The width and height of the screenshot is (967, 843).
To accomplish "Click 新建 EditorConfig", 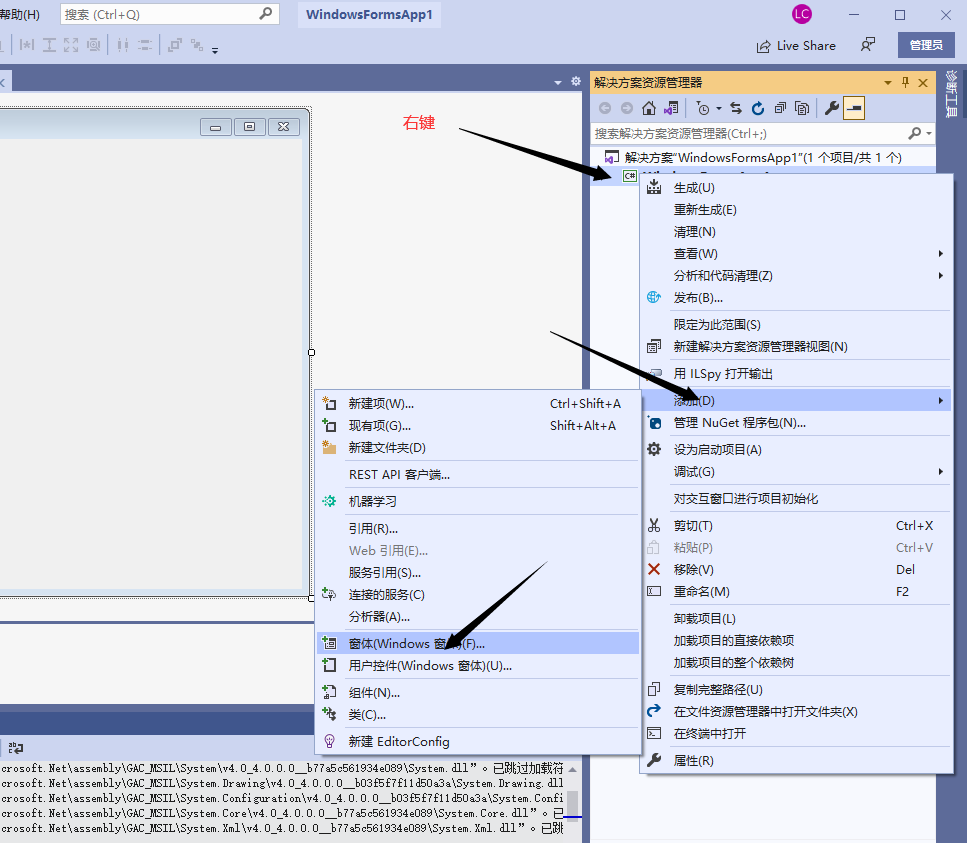I will [x=477, y=742].
